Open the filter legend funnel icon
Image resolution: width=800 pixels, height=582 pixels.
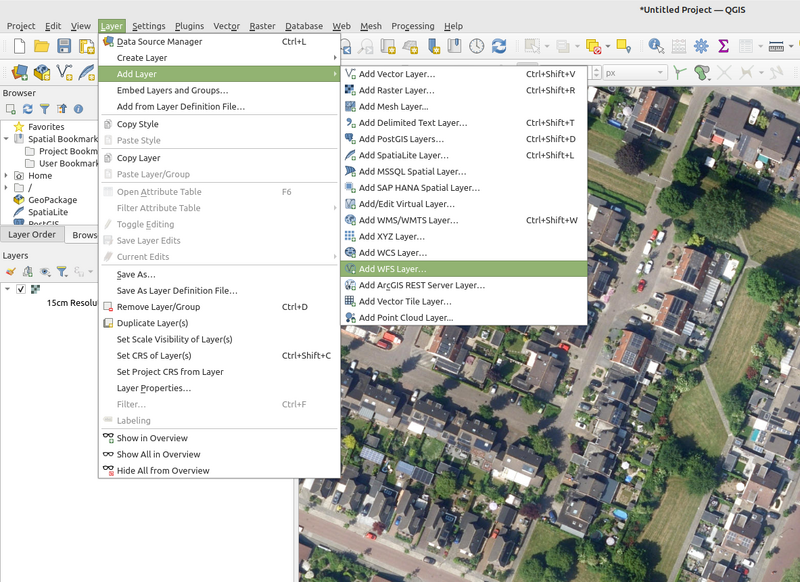point(62,271)
